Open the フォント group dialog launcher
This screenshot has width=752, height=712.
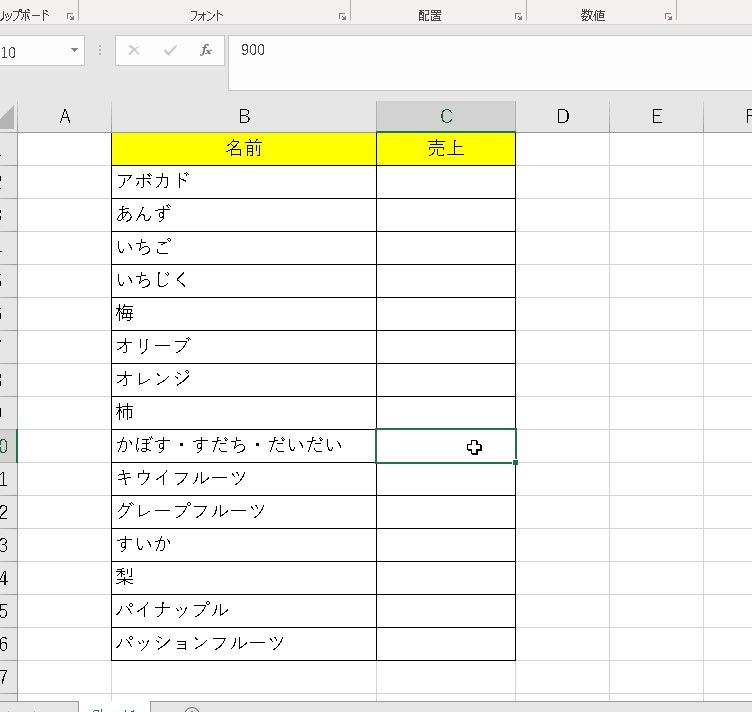click(342, 17)
